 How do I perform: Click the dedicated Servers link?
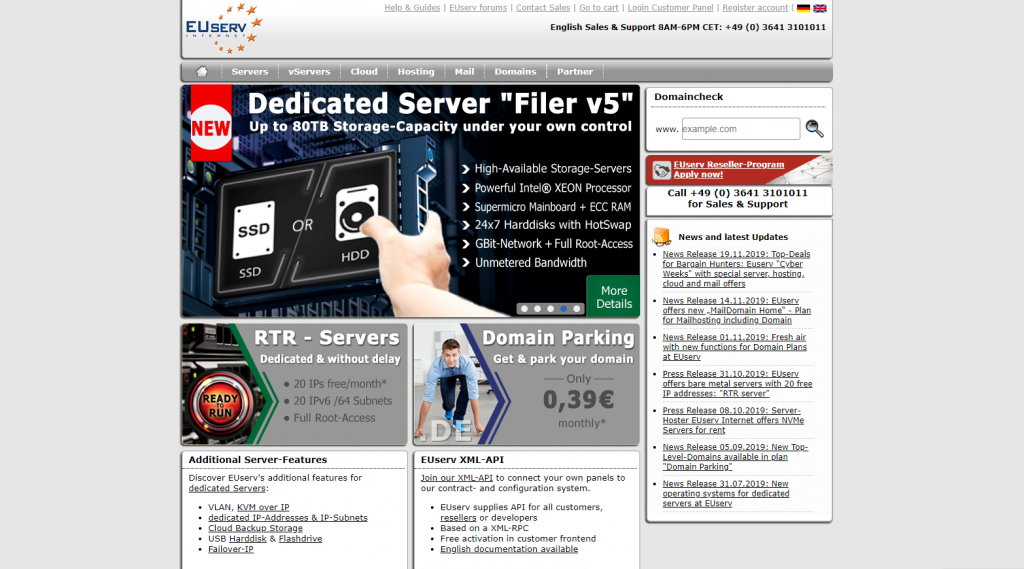[x=227, y=488]
